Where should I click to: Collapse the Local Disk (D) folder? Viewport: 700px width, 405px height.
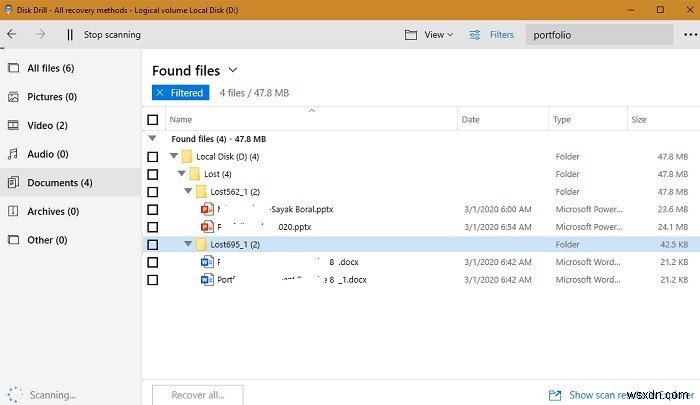[174, 156]
